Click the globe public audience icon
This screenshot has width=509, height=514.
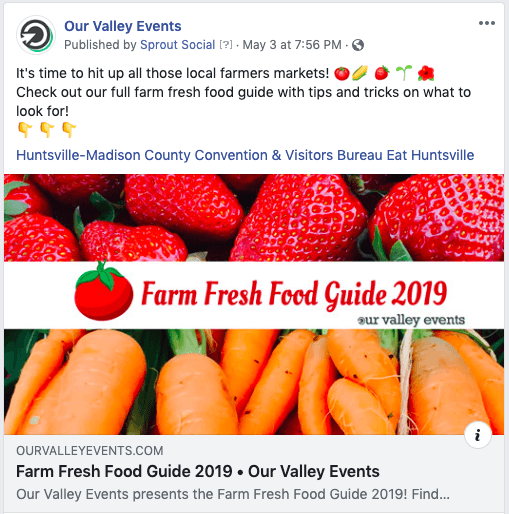(358, 45)
